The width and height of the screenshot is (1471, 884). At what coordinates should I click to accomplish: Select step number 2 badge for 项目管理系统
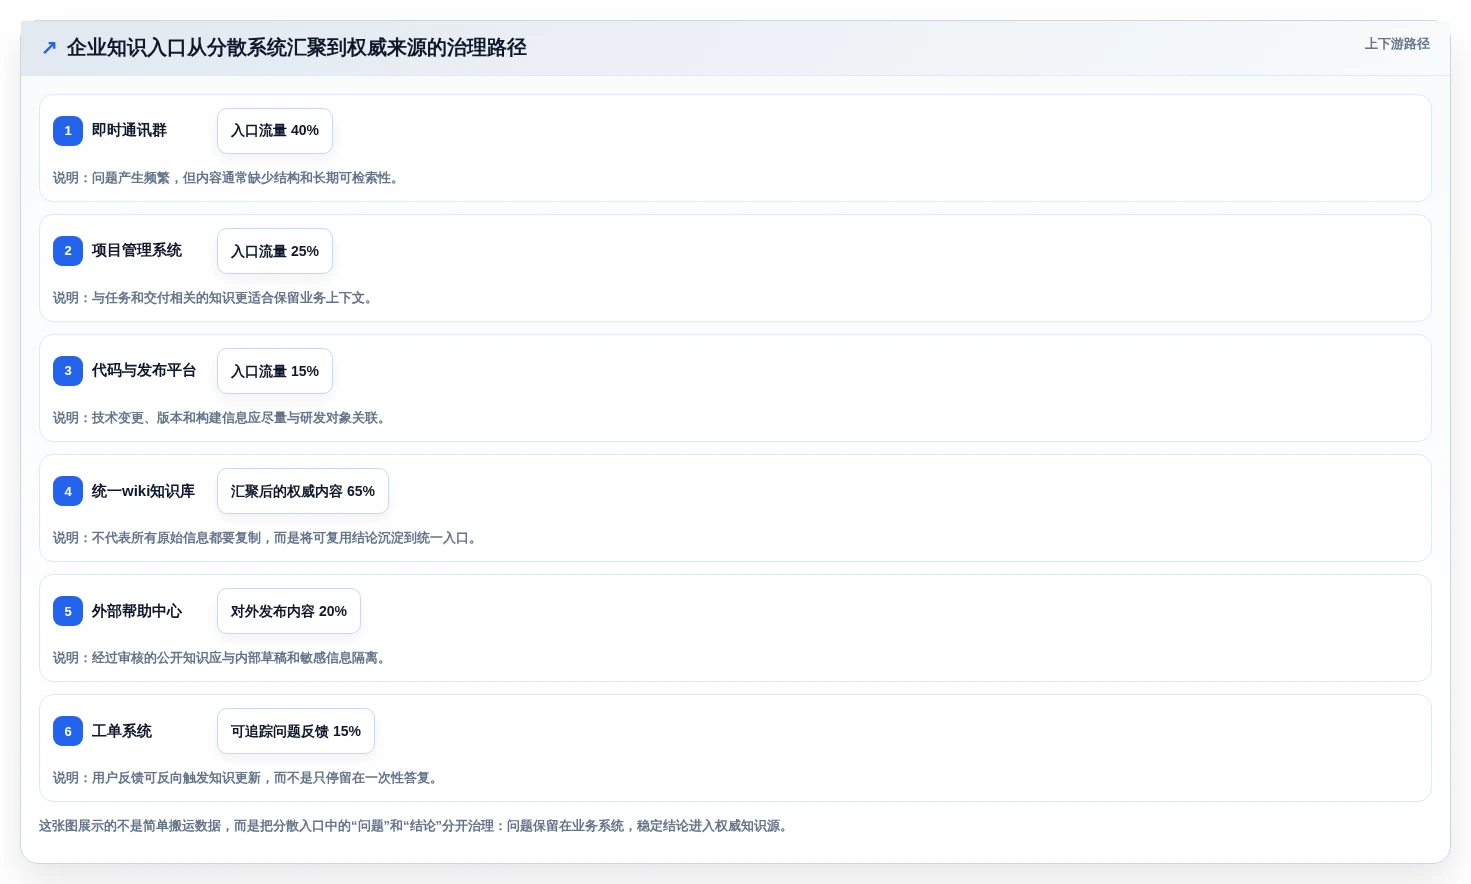click(68, 251)
